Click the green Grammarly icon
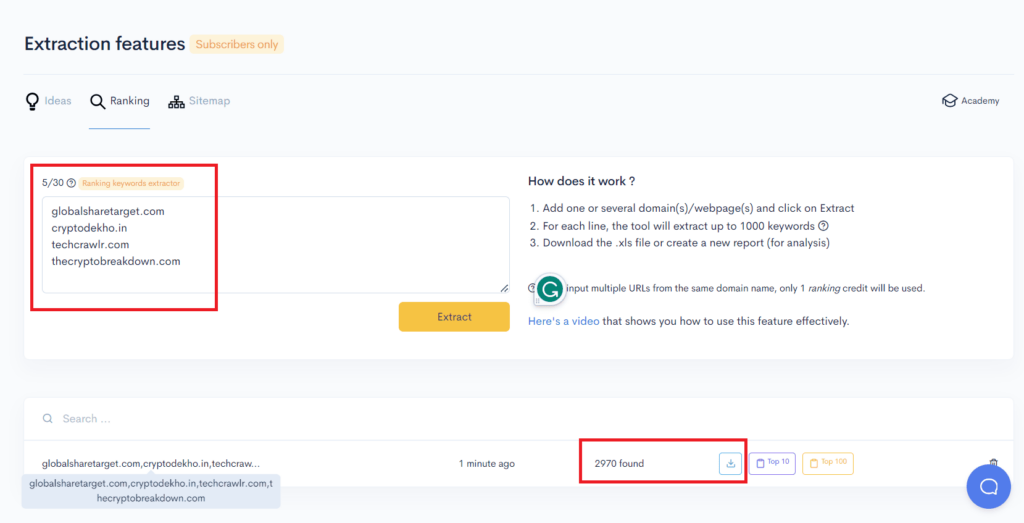 tap(549, 289)
